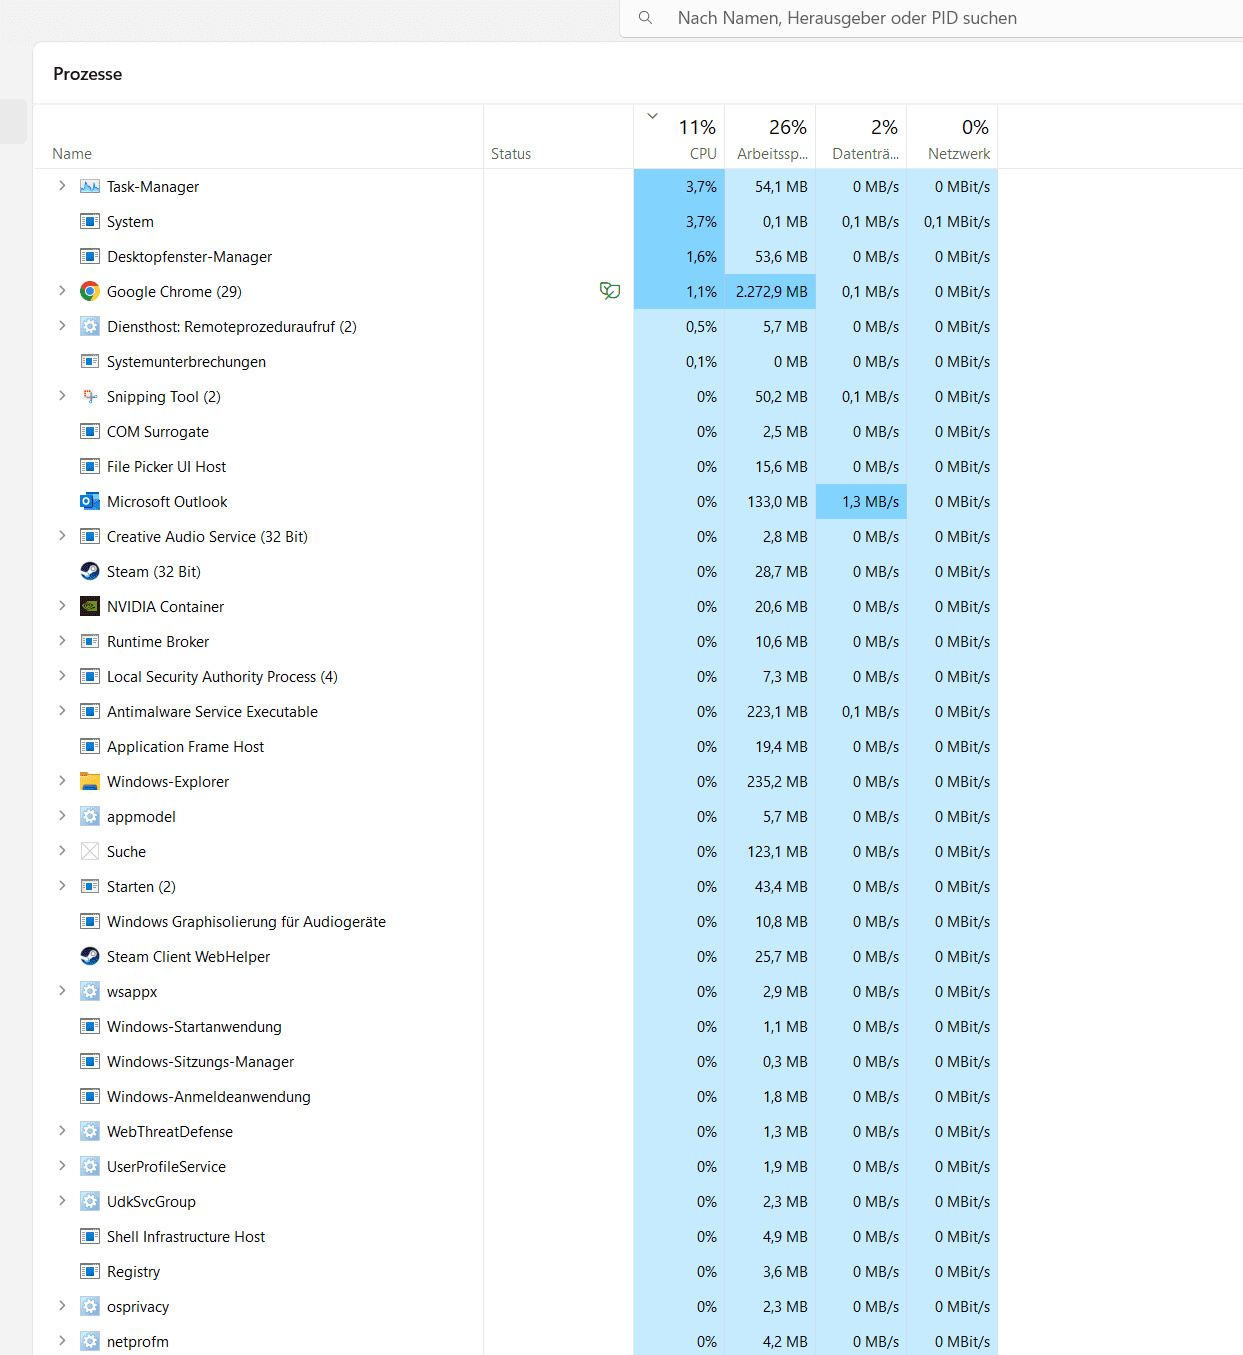Select the Systemunterbrechungen row
The width and height of the screenshot is (1243, 1355).
[515, 362]
